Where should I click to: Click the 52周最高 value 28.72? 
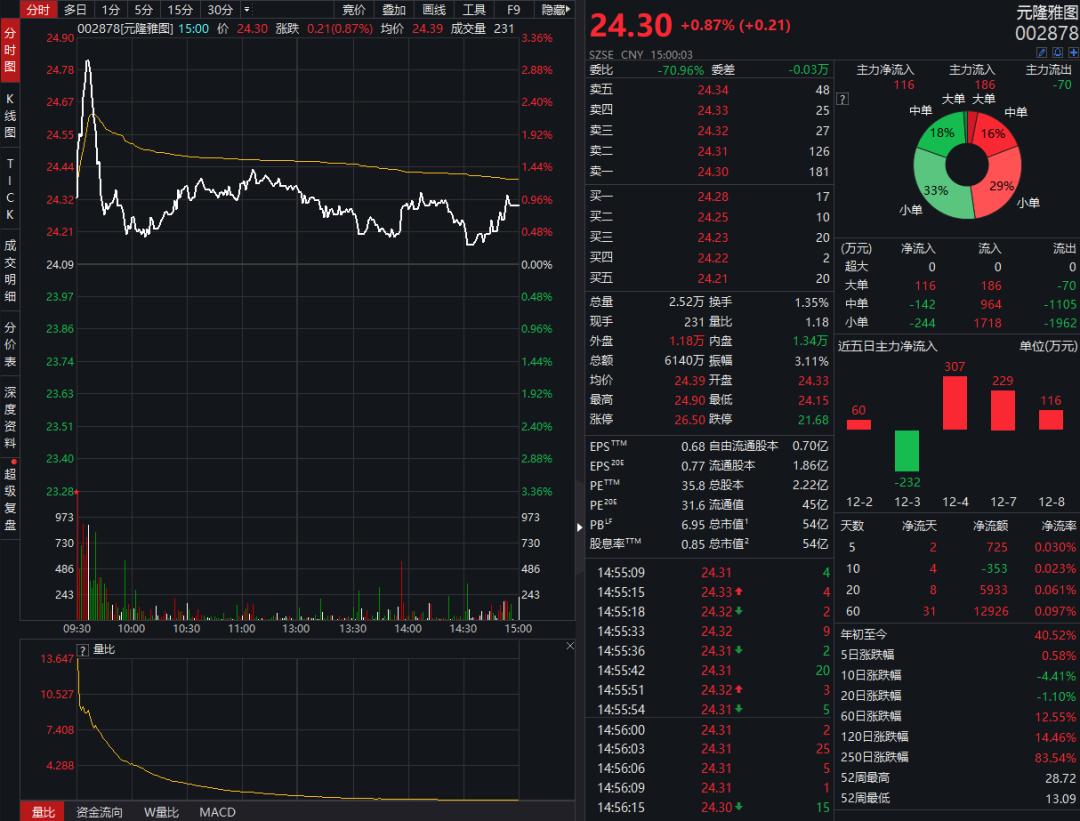tap(1061, 778)
